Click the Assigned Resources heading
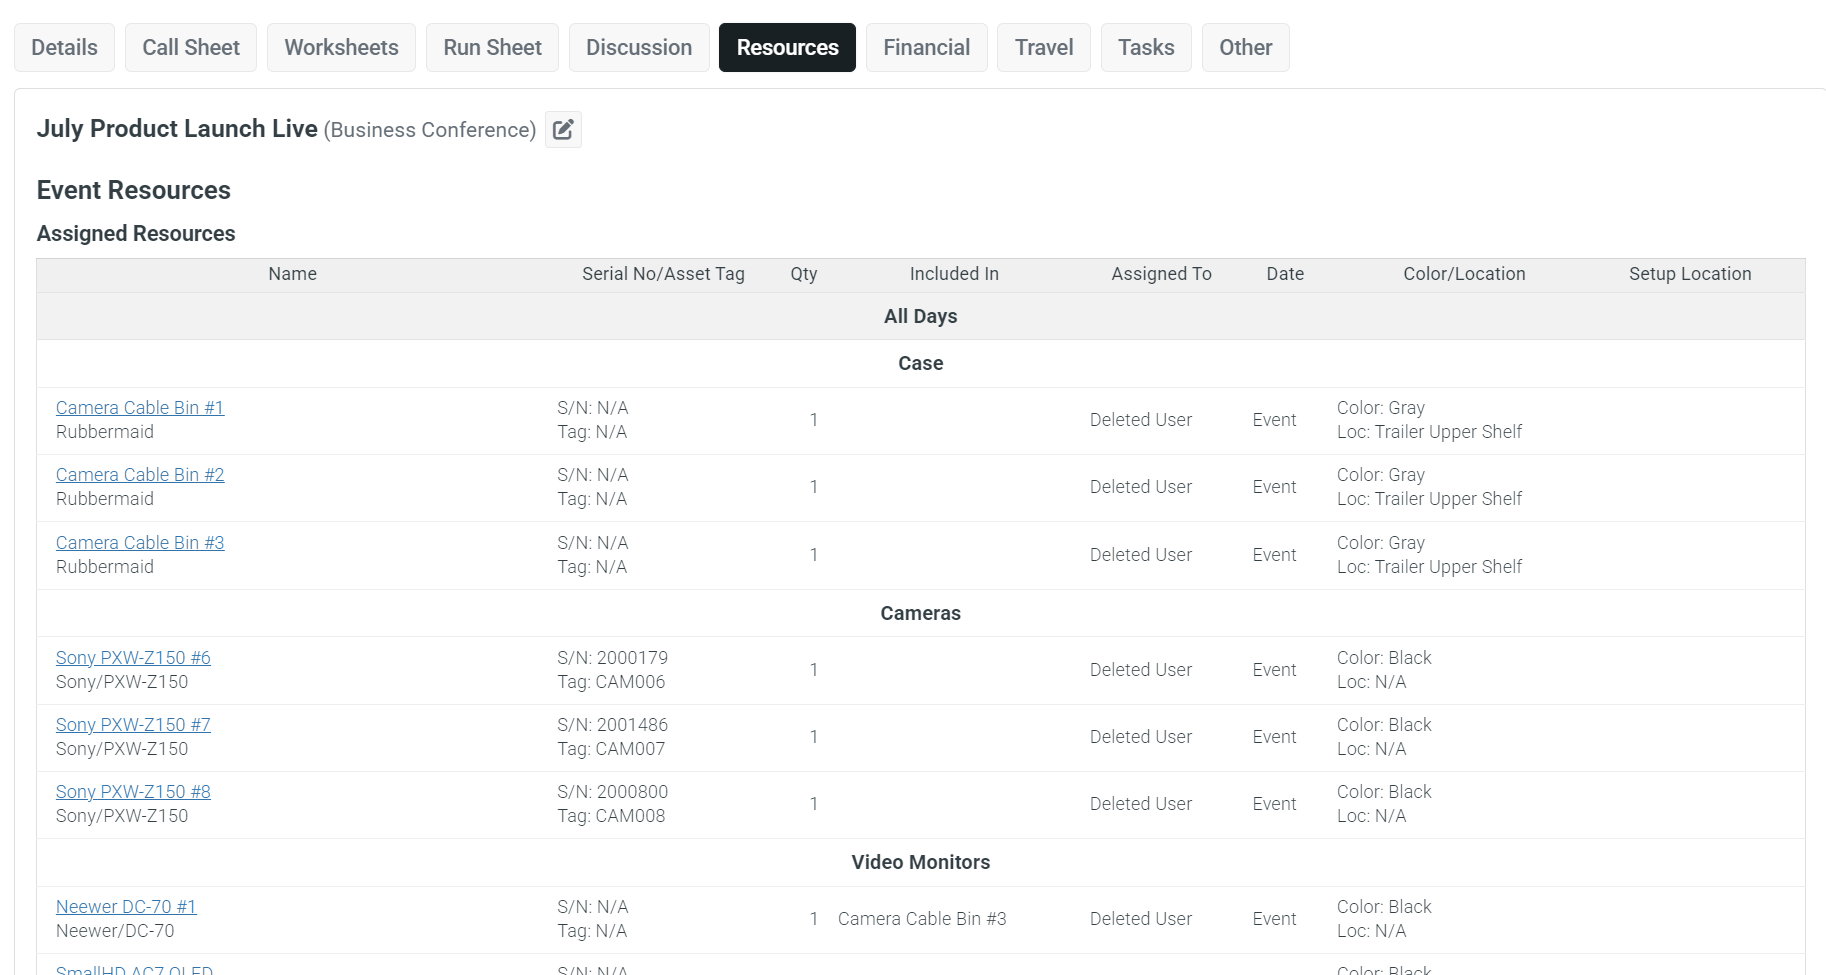 coord(136,233)
